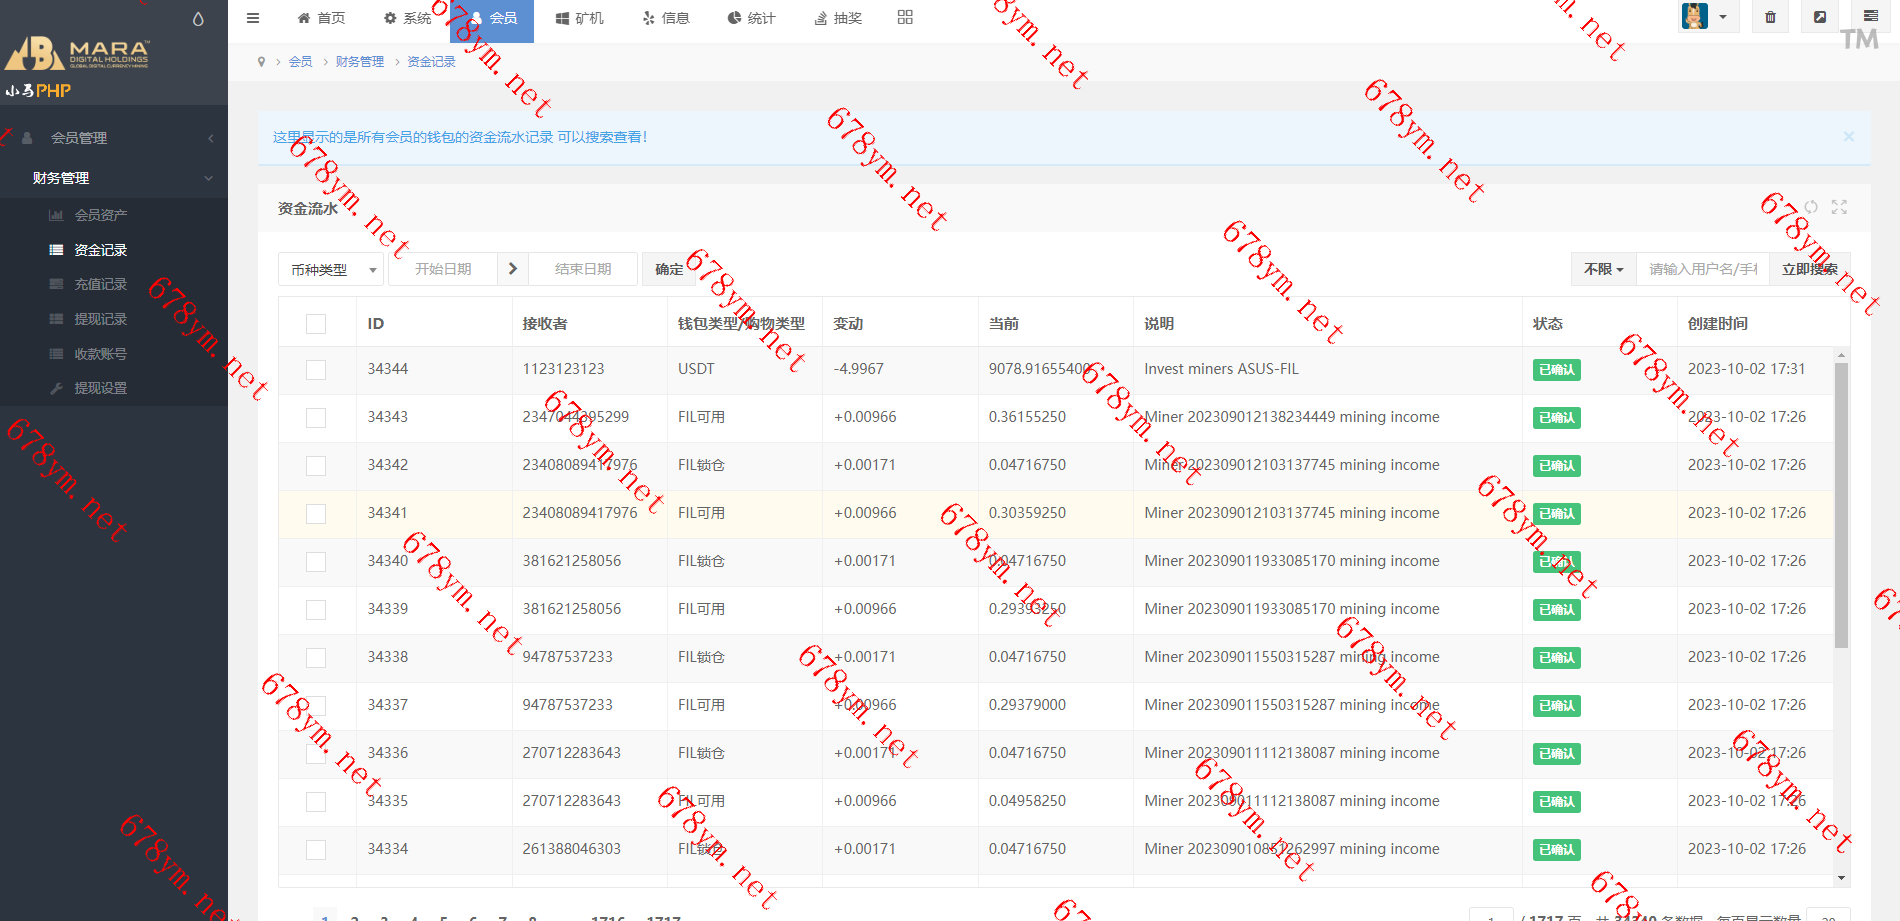Screen dimensions: 1900x921
Task: Click the hamburger menu toggle icon
Action: click(x=253, y=18)
